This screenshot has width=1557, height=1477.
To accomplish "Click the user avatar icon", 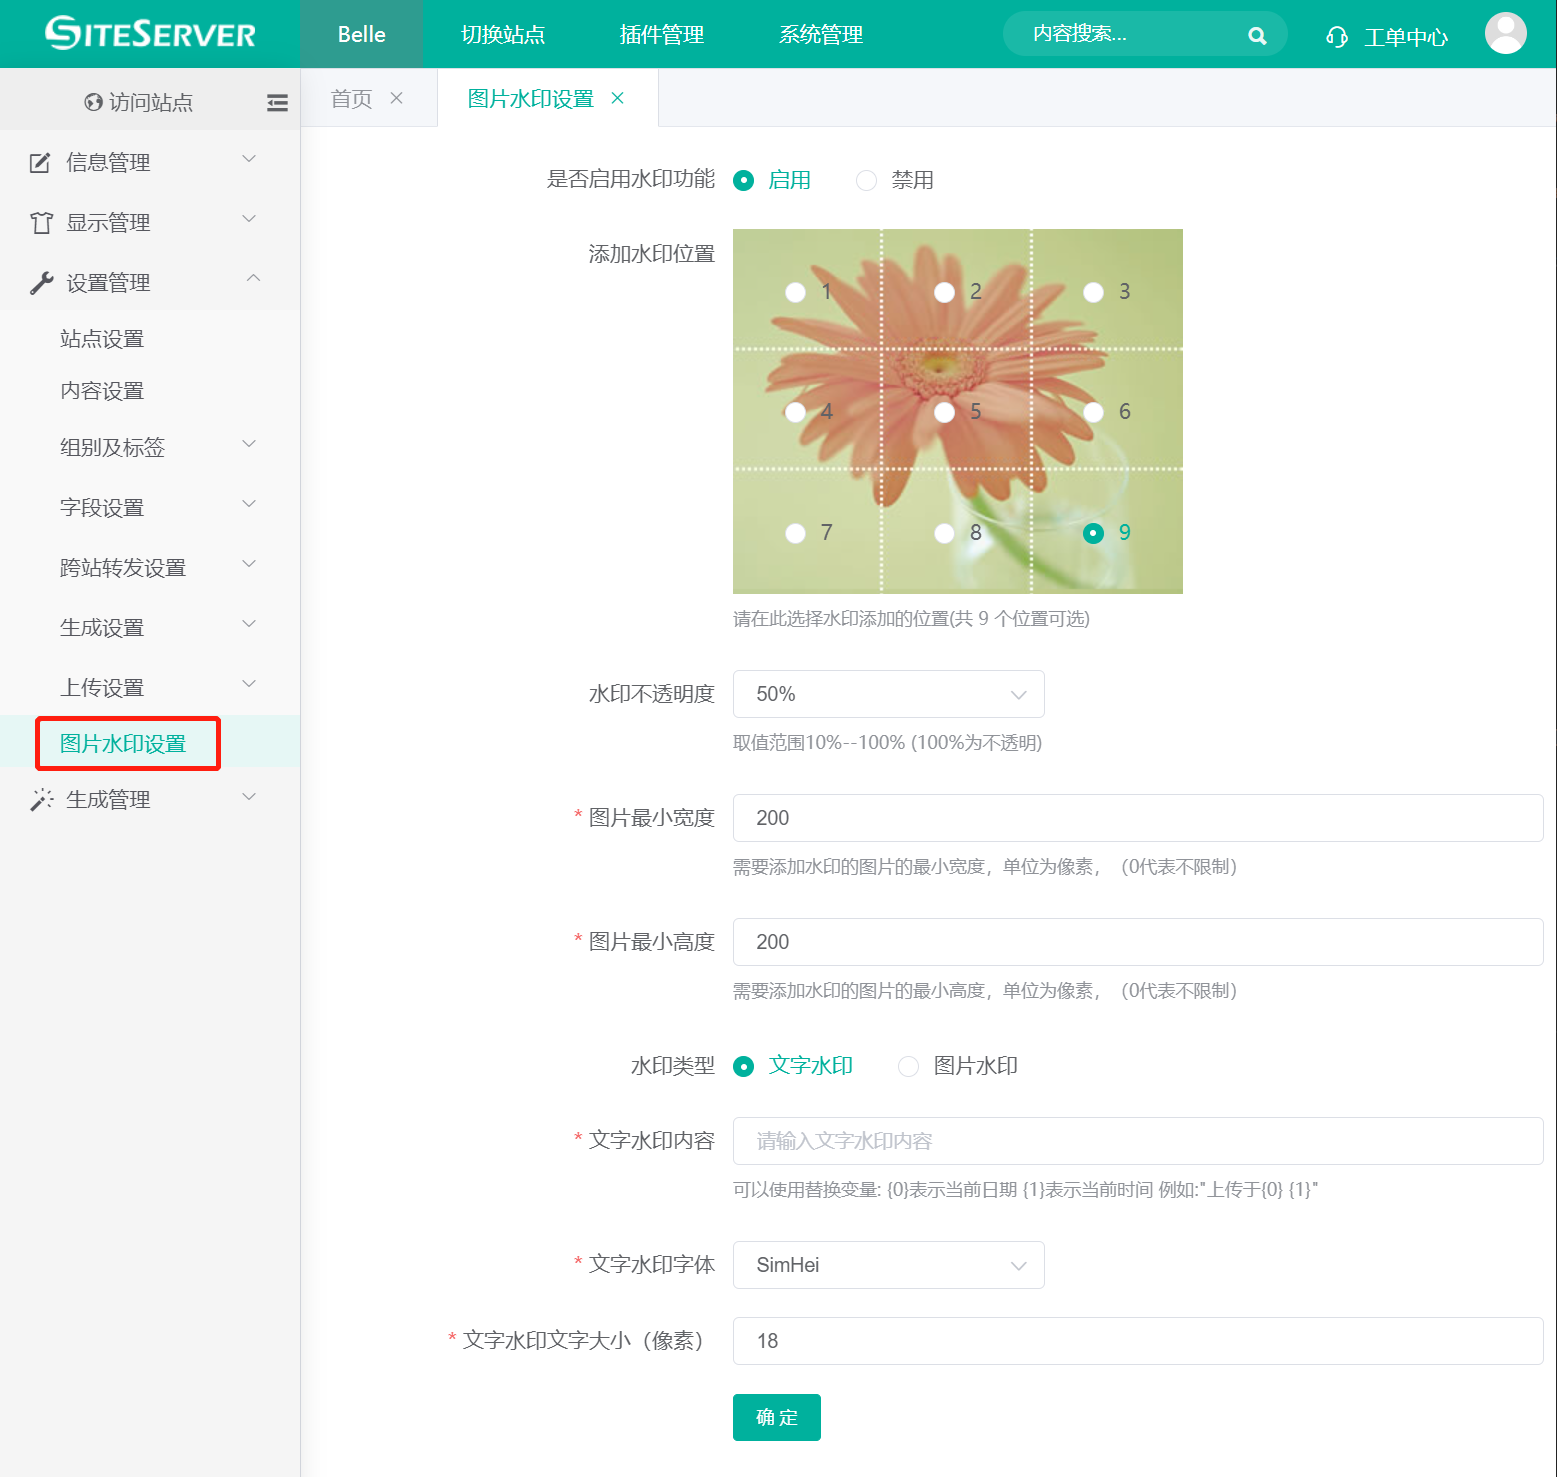I will coord(1506,33).
